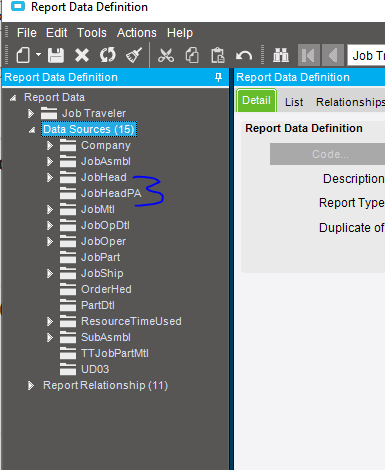Select the SubAsmbl tree item
Viewport: 385px width, 470px height.
tap(106, 337)
